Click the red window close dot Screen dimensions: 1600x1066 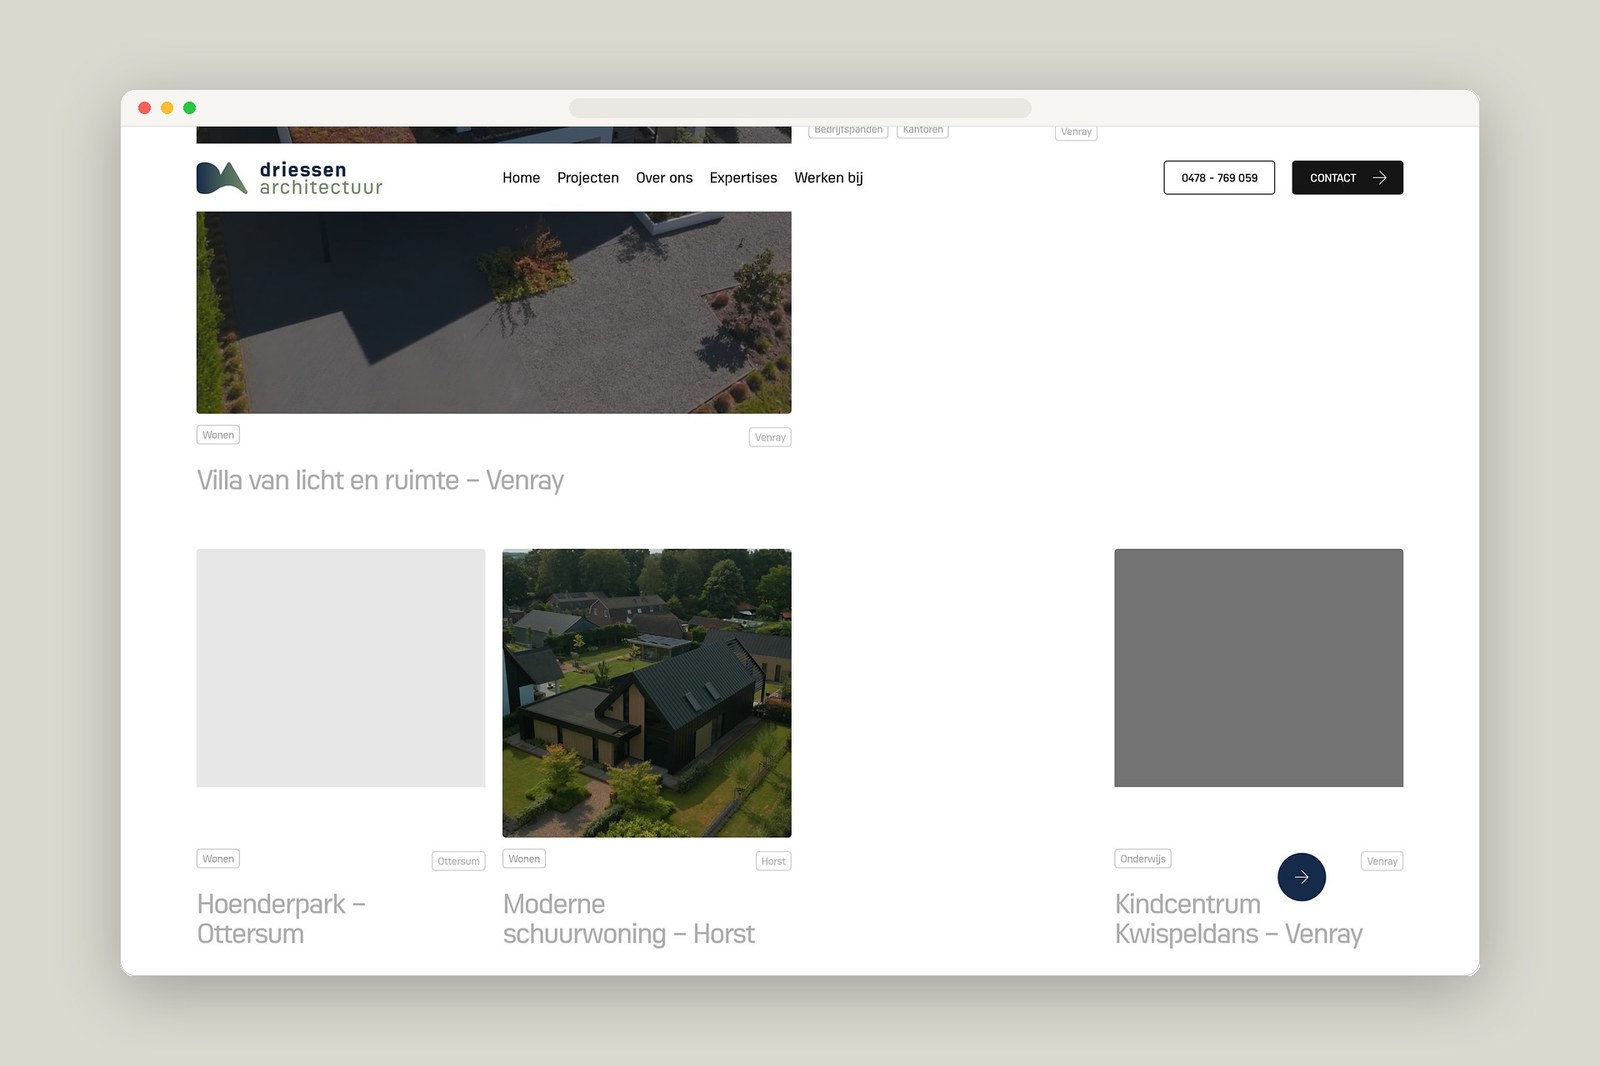144,108
